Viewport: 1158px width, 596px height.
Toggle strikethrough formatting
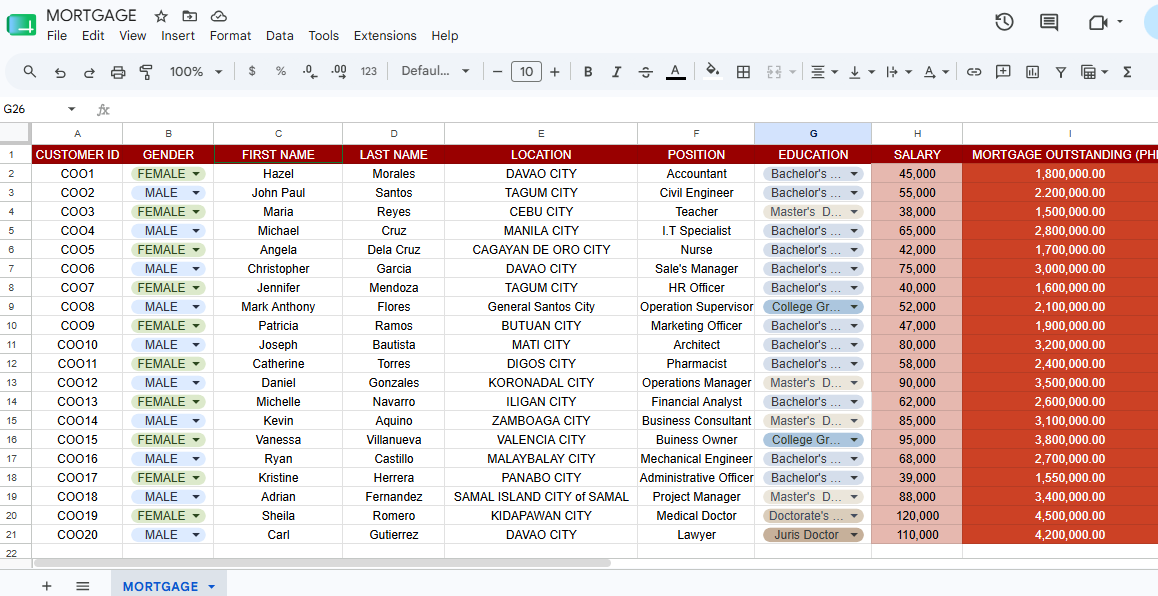click(x=645, y=72)
